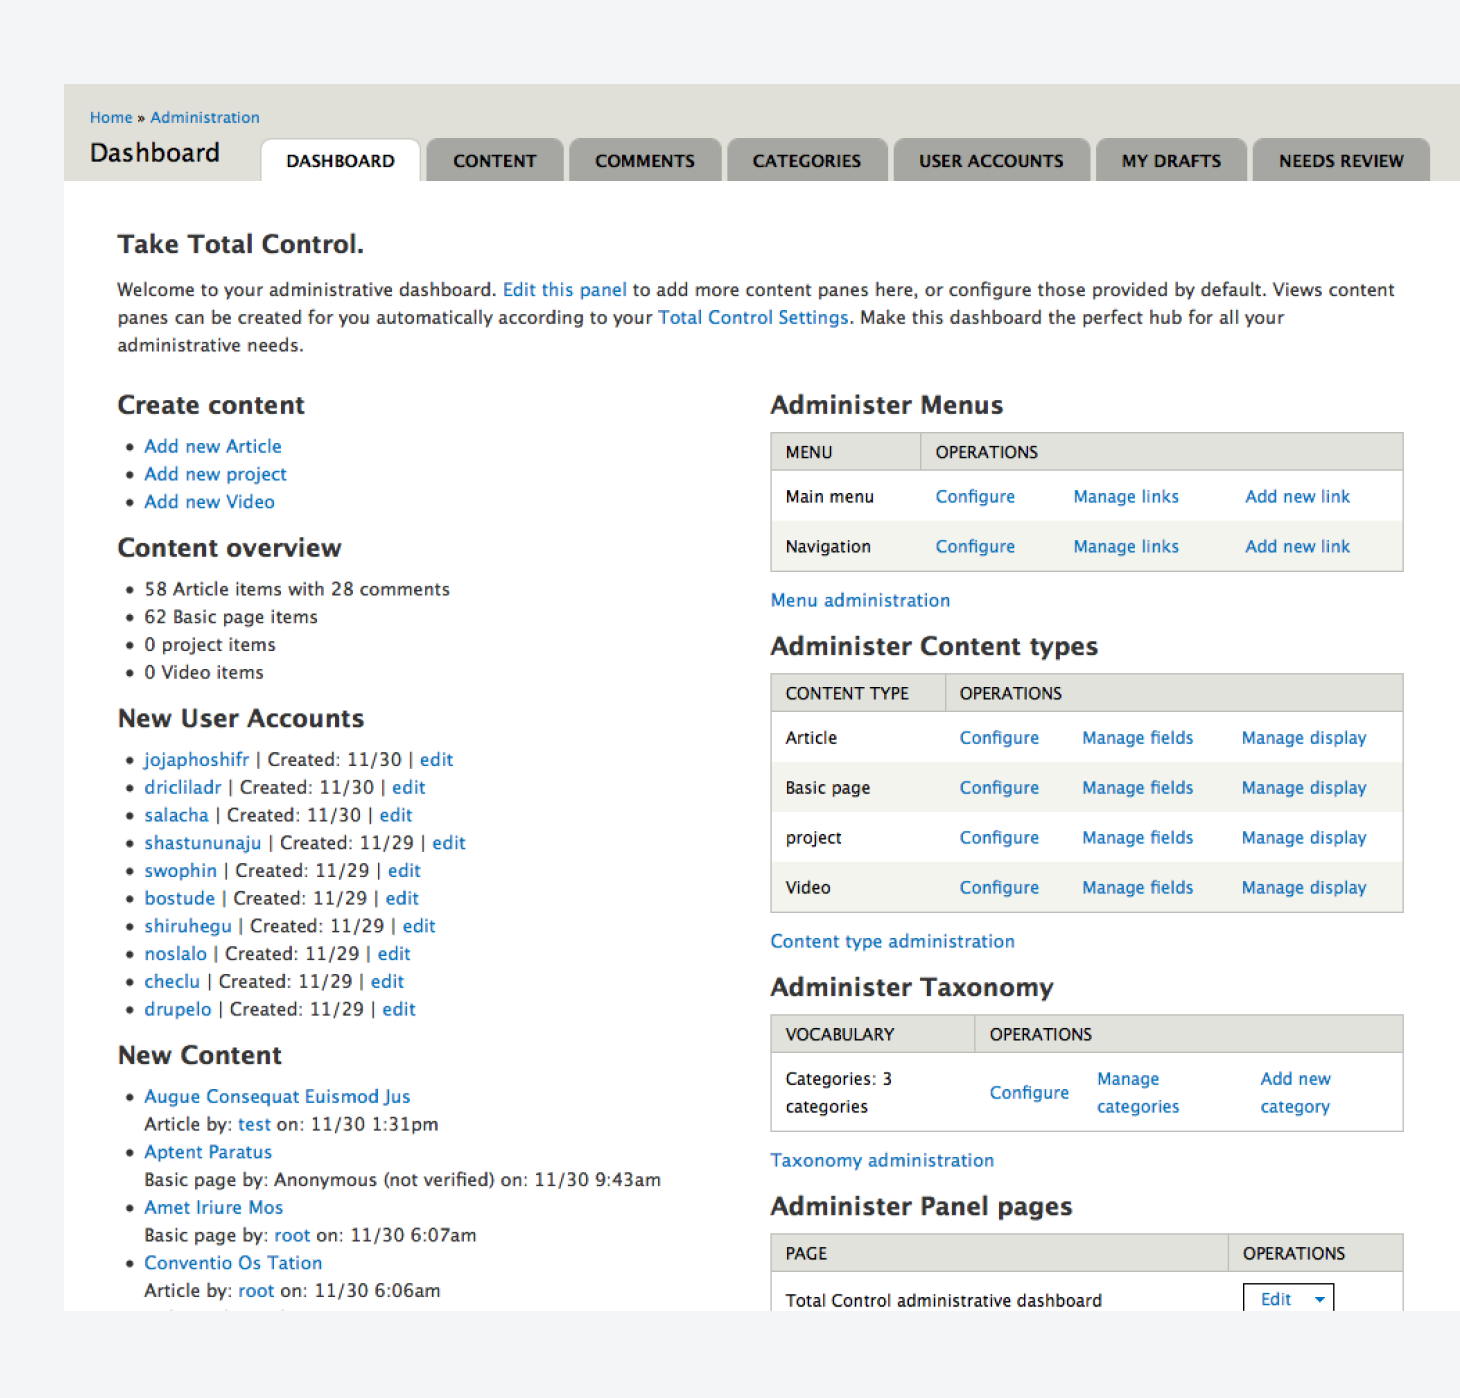Expand the Edit operations dropdown for the dashboard page
The width and height of the screenshot is (1460, 1398).
(1318, 1298)
